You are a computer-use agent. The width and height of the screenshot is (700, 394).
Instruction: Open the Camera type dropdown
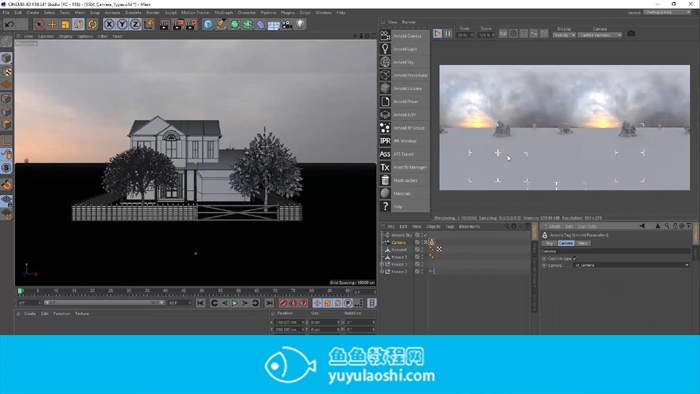(x=631, y=265)
